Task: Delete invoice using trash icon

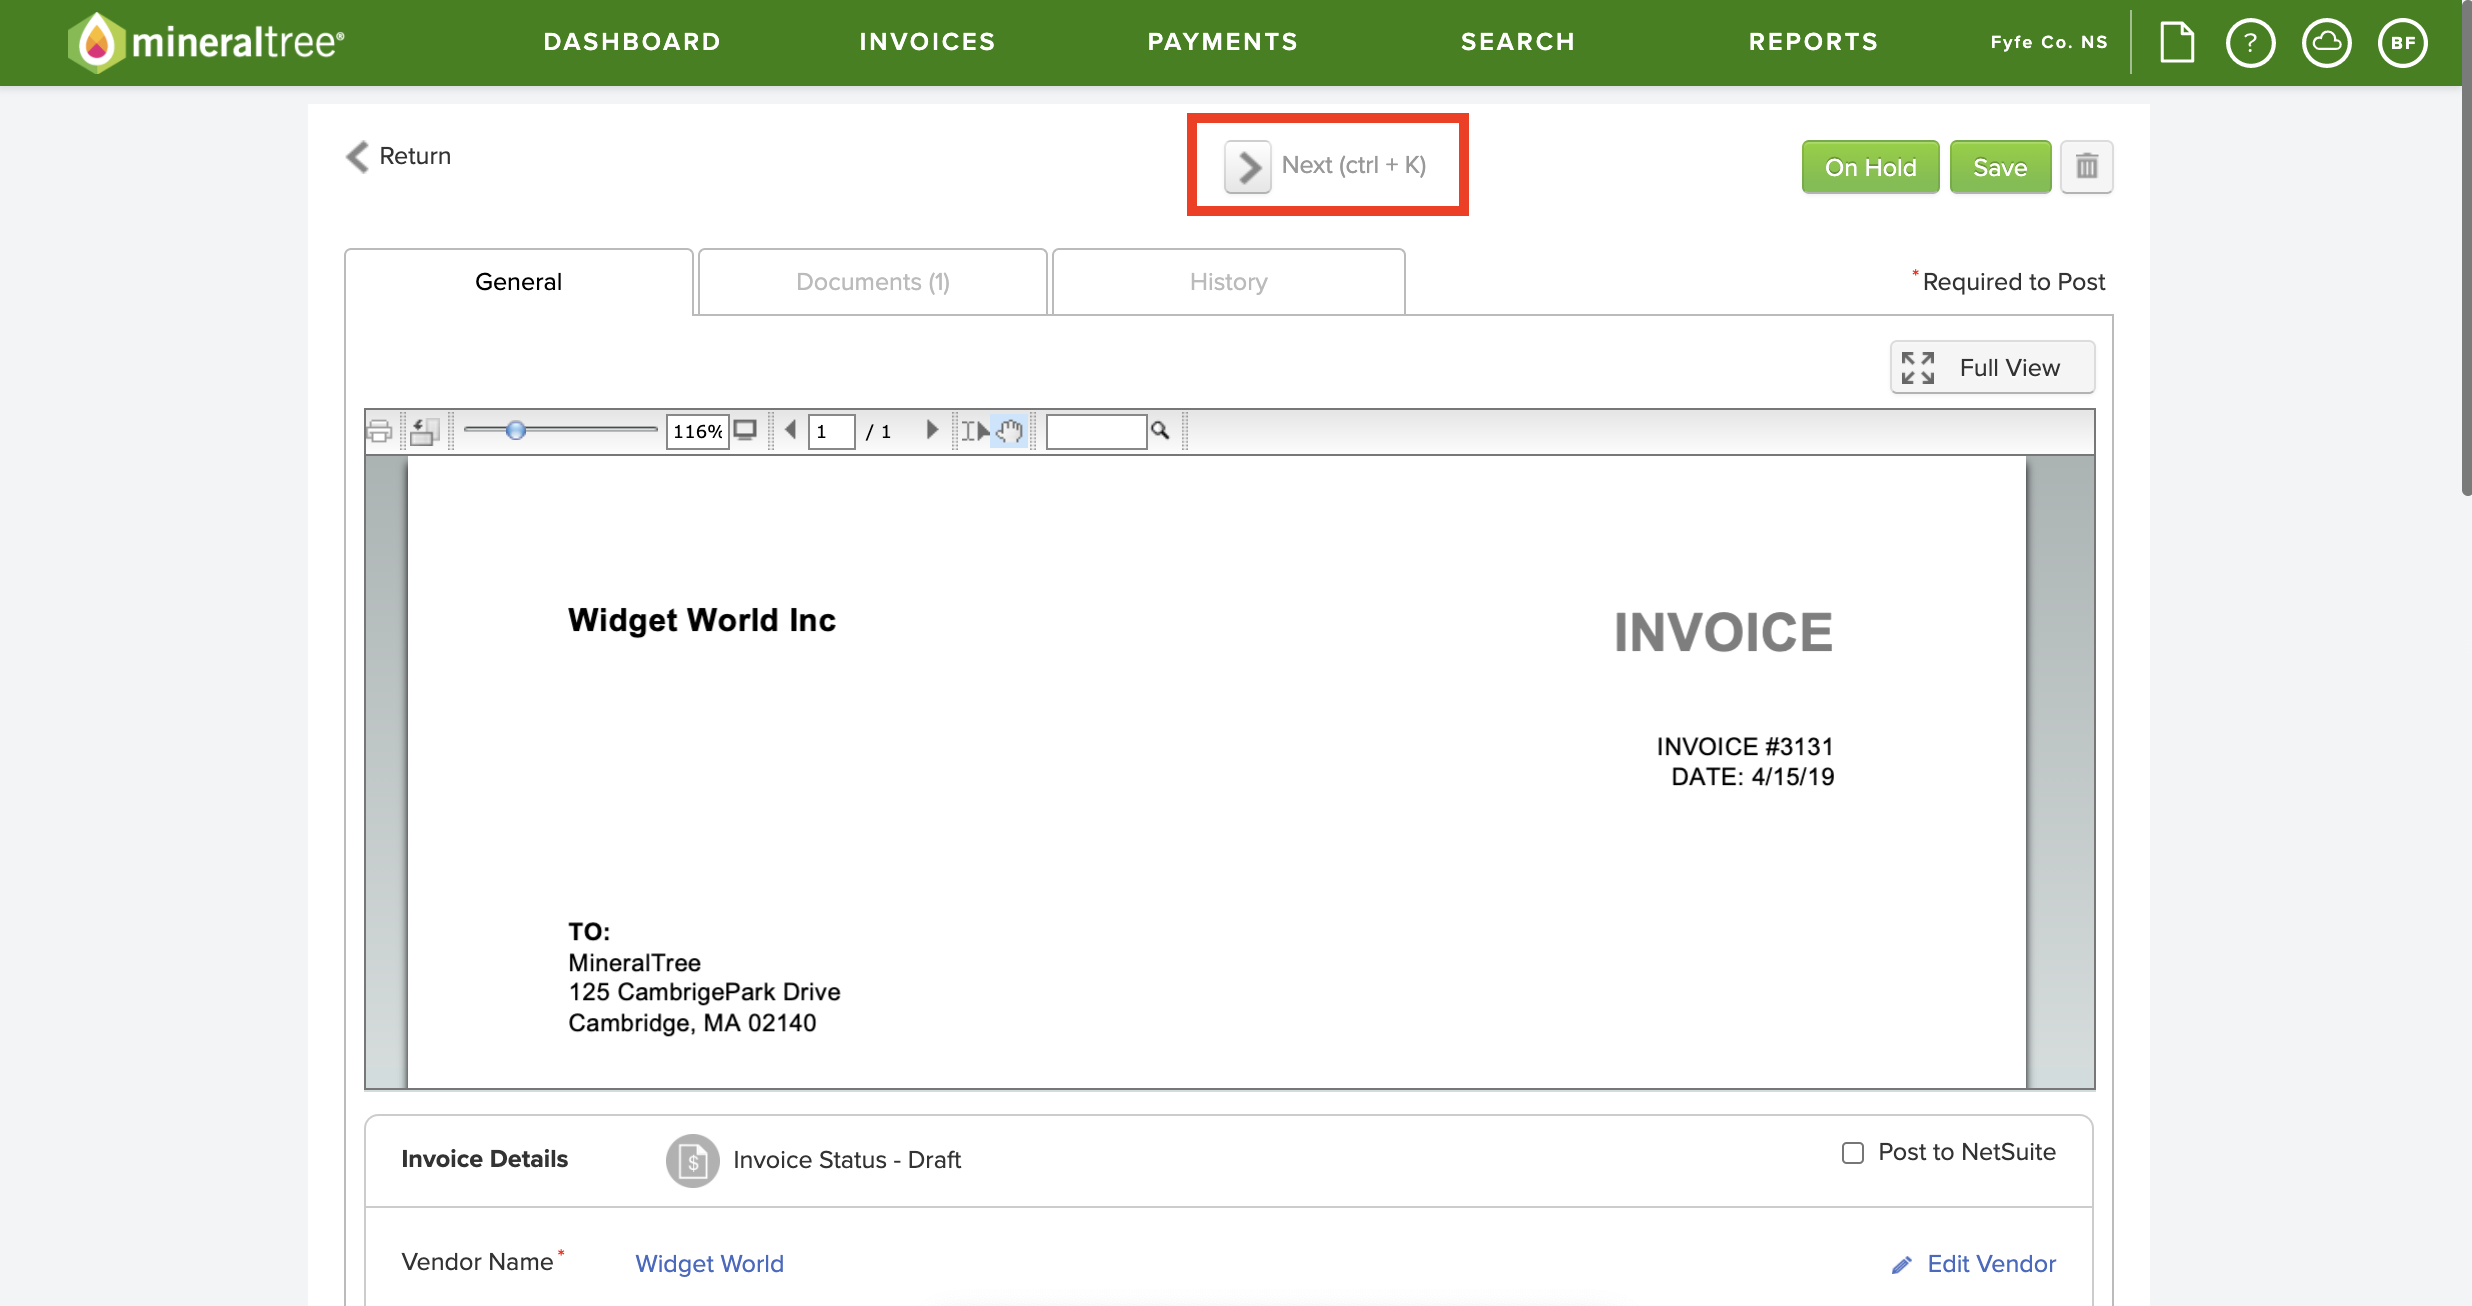Action: pyautogui.click(x=2086, y=167)
